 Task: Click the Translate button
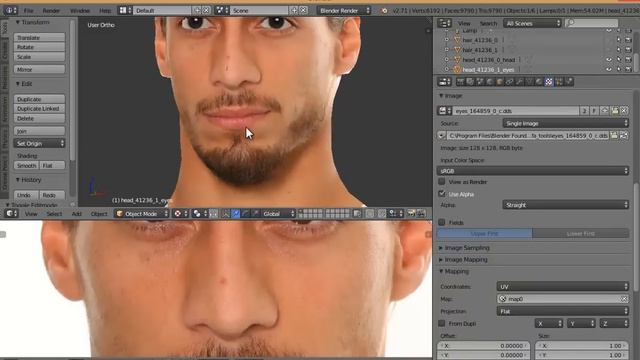click(x=39, y=38)
